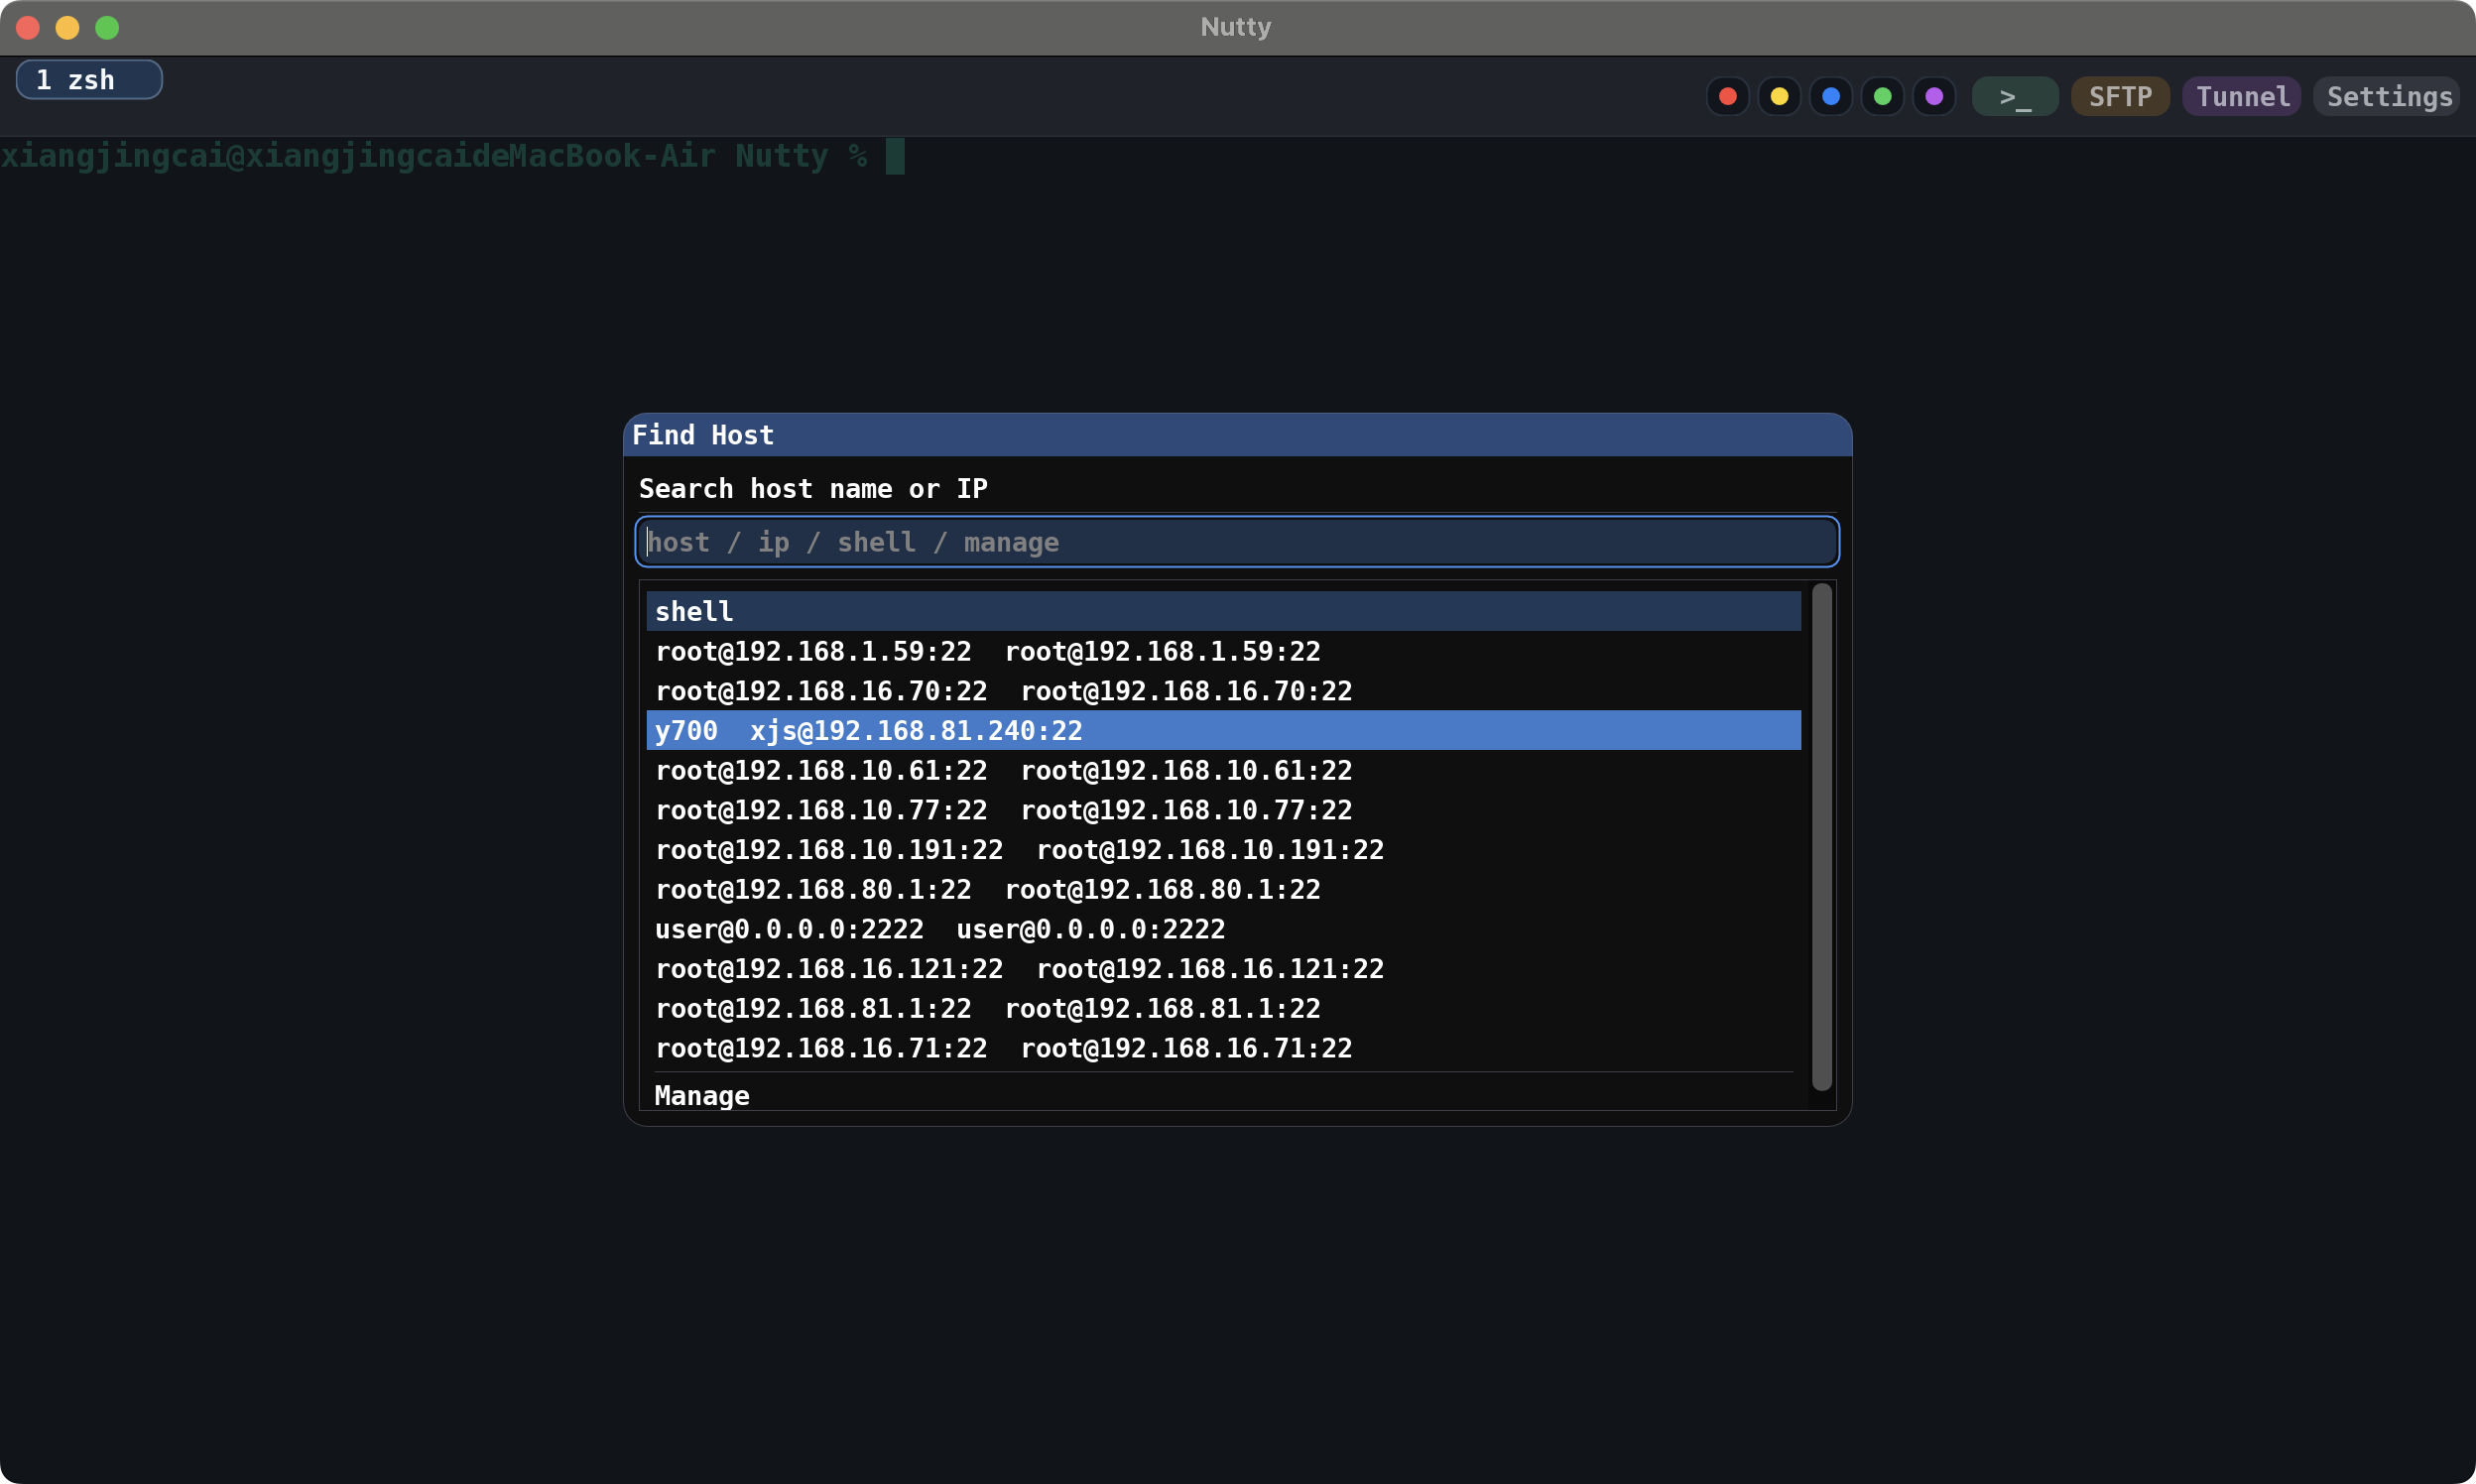Select host root@192.168.81.1:22
Image resolution: width=2476 pixels, height=1484 pixels.
(x=1223, y=1008)
